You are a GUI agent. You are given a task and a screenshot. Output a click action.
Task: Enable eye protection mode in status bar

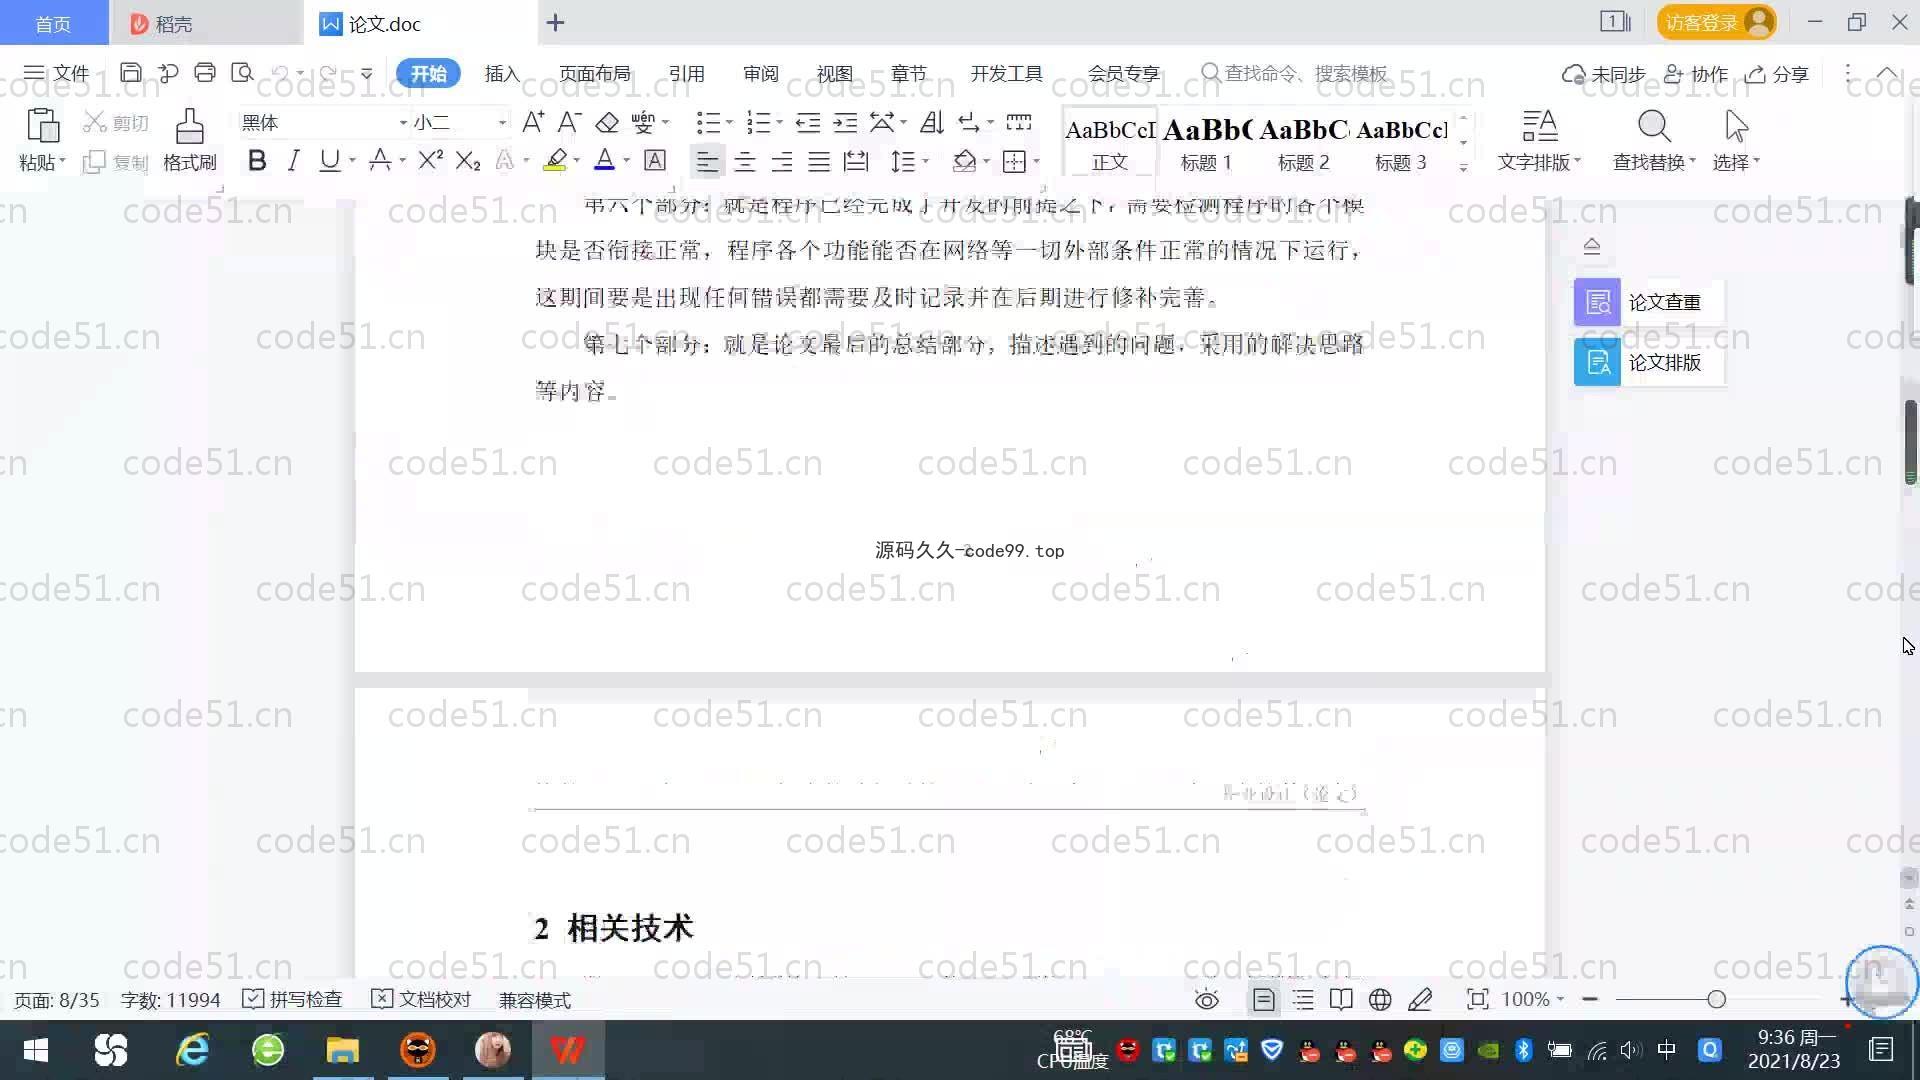click(x=1207, y=1000)
